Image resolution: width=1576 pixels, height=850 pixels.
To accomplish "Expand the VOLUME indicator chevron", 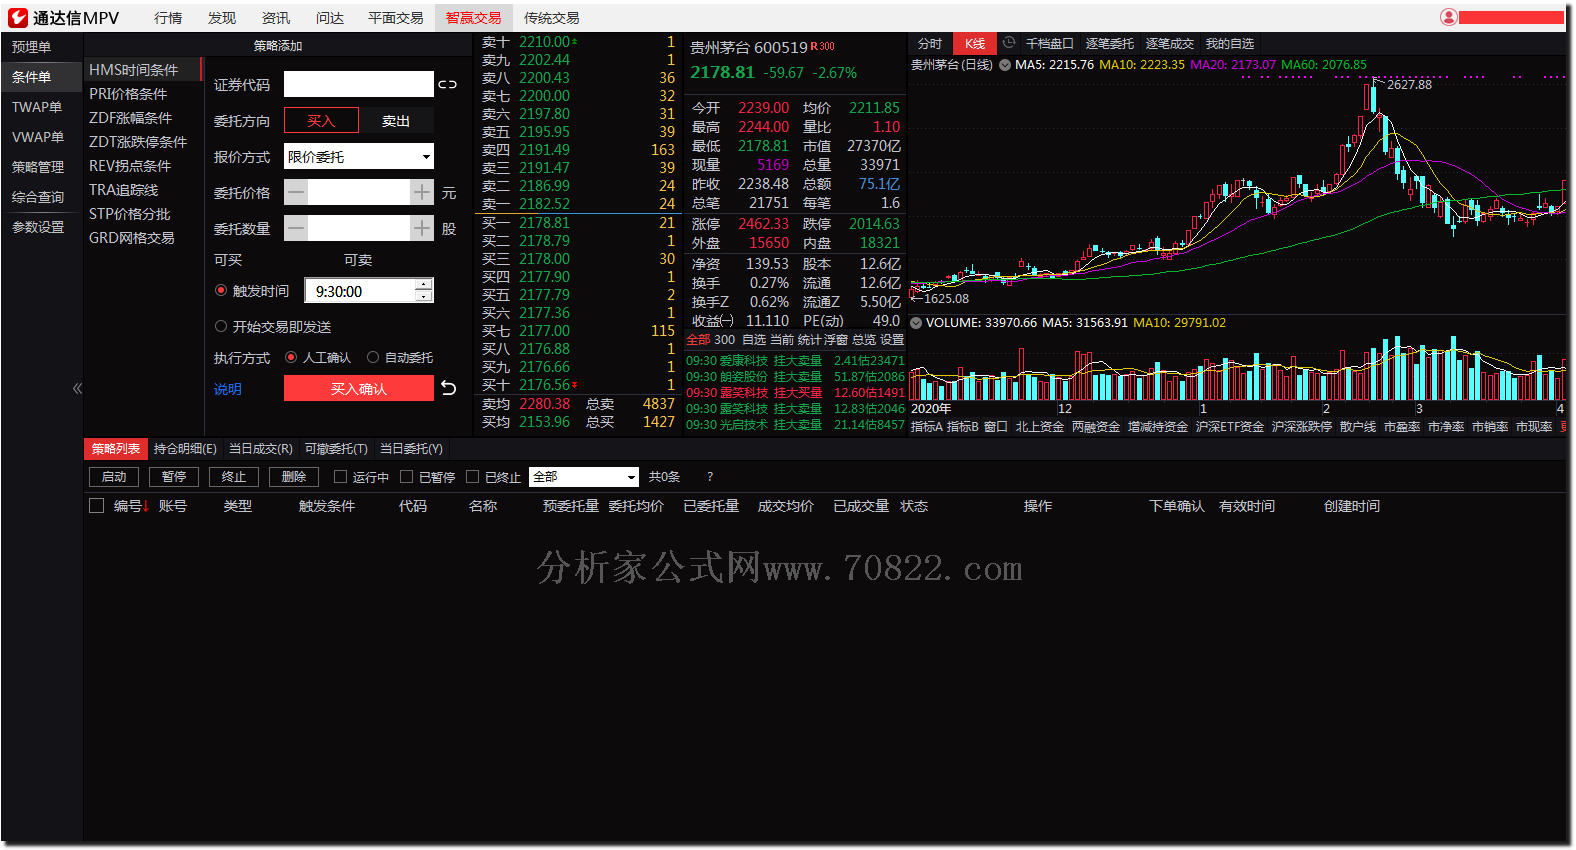I will point(916,323).
